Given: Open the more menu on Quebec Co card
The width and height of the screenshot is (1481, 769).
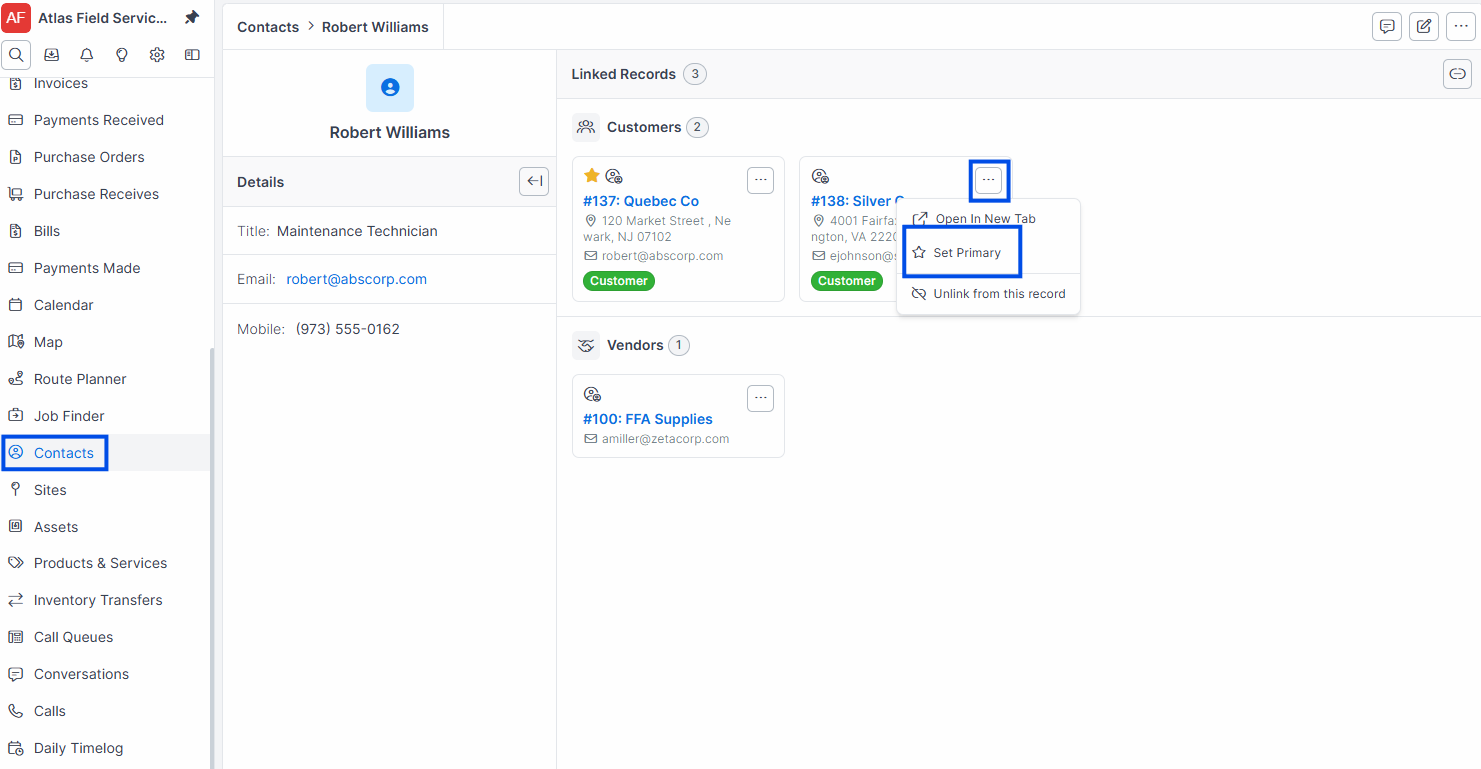Looking at the screenshot, I should pos(760,180).
